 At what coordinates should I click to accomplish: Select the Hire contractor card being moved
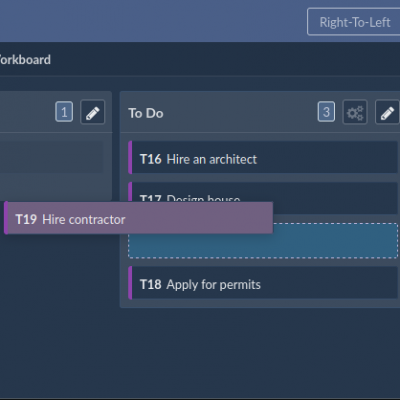coord(138,218)
